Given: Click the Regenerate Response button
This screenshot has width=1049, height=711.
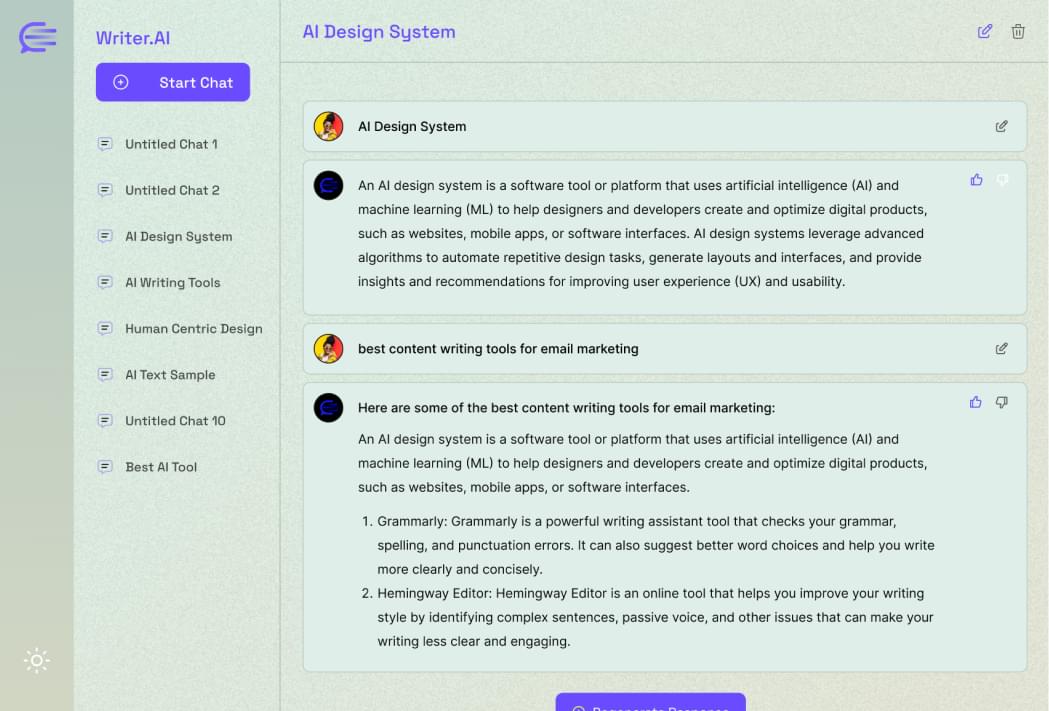Looking at the screenshot, I should [650, 703].
